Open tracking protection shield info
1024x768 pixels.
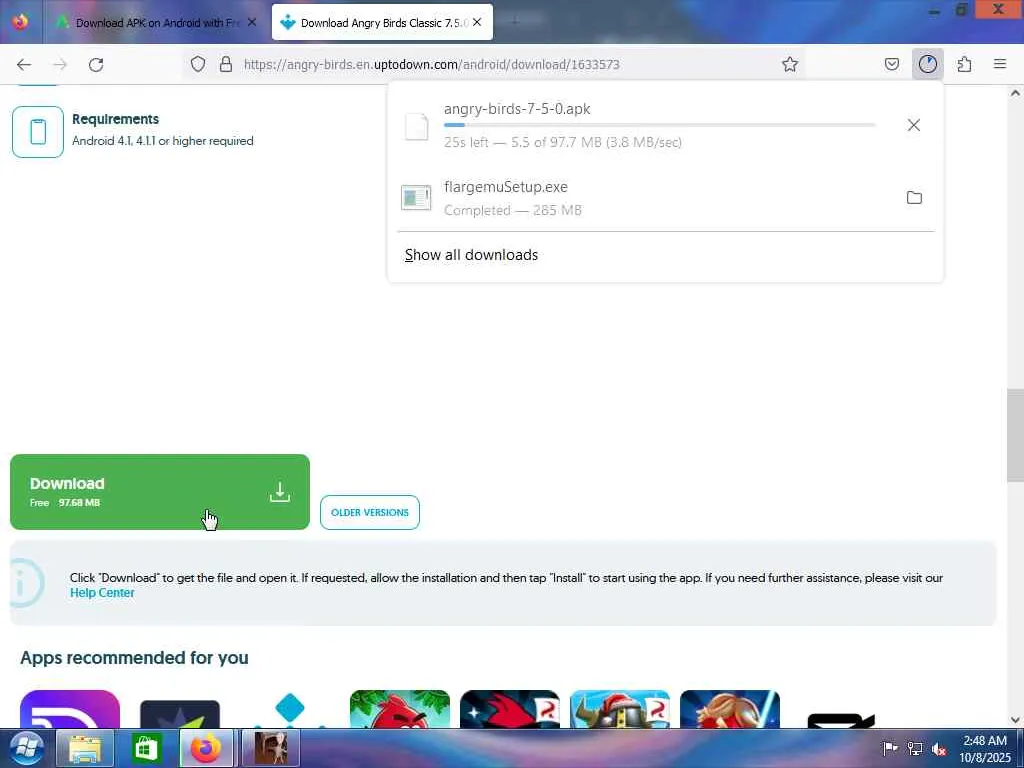[198, 64]
